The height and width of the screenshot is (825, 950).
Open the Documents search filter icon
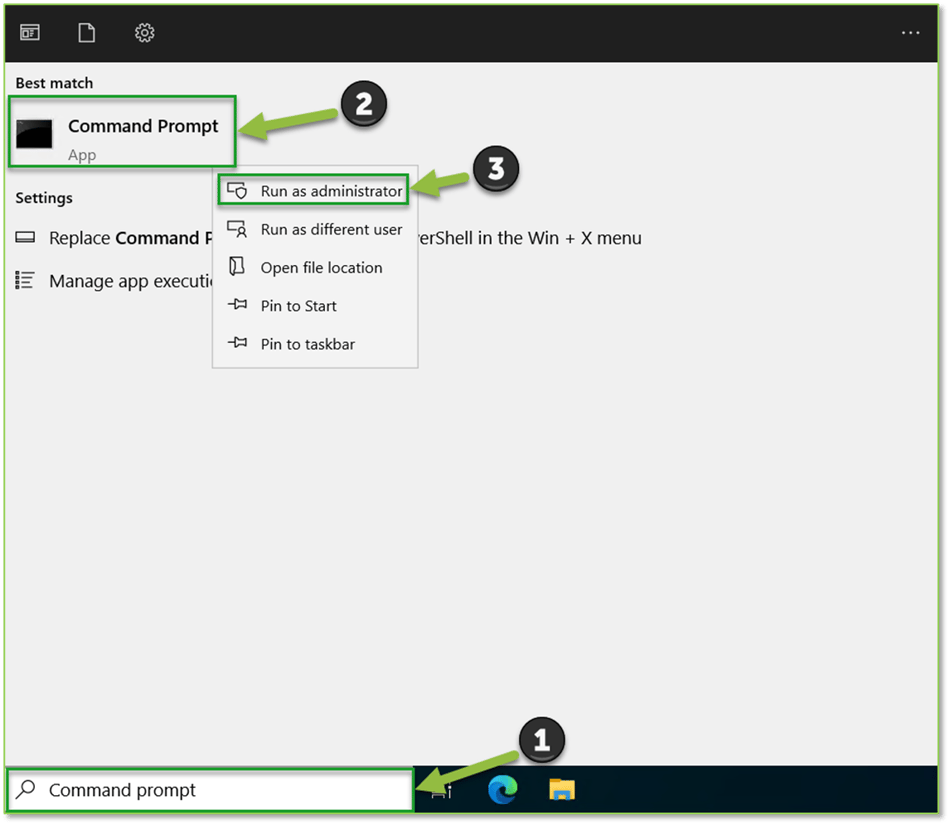pos(86,32)
